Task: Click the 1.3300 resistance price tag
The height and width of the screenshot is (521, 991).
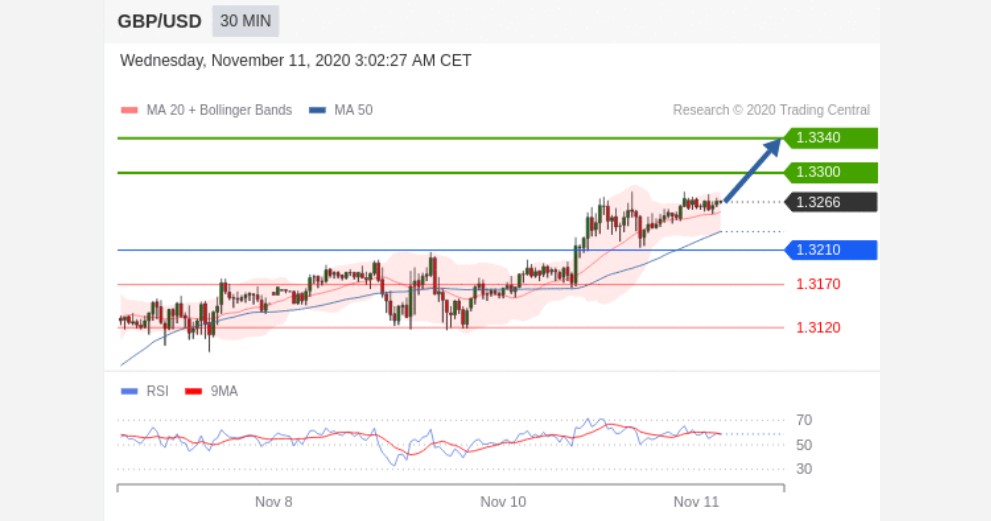Action: pos(830,172)
